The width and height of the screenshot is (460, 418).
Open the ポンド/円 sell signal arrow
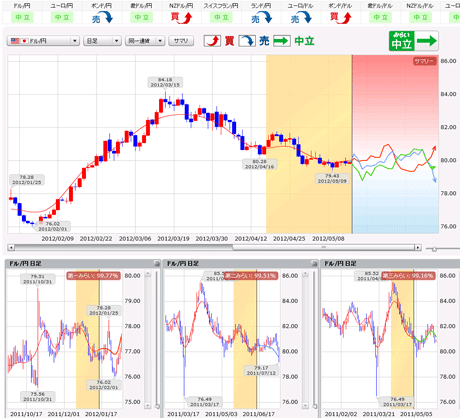pyautogui.click(x=102, y=18)
